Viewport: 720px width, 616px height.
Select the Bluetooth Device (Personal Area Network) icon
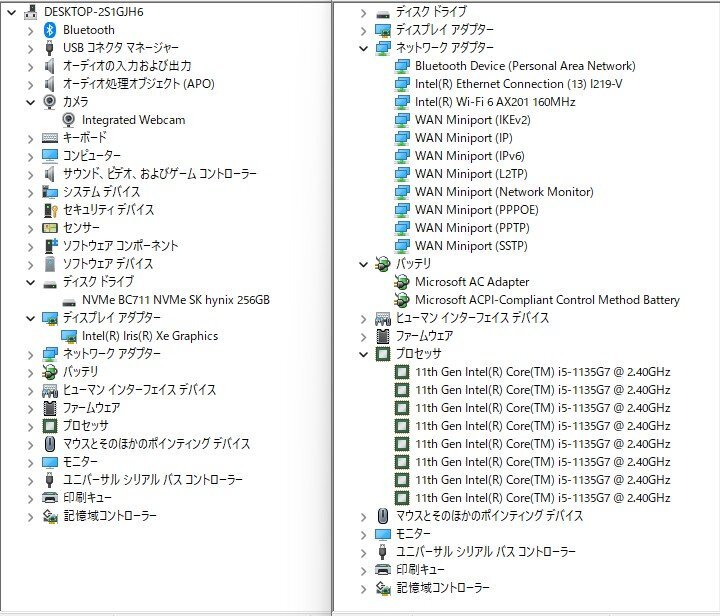point(402,66)
